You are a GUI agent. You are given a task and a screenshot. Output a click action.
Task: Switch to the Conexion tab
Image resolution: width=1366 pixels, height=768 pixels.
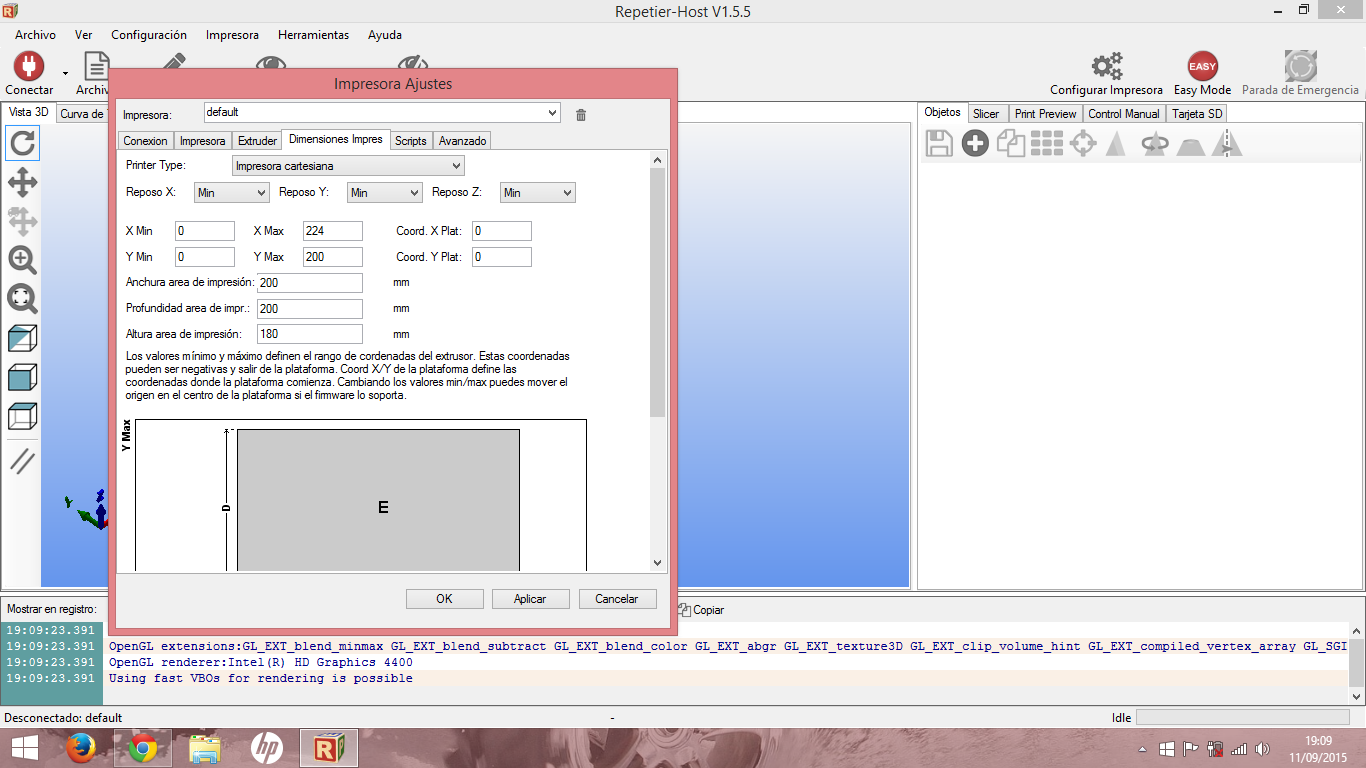pos(146,141)
